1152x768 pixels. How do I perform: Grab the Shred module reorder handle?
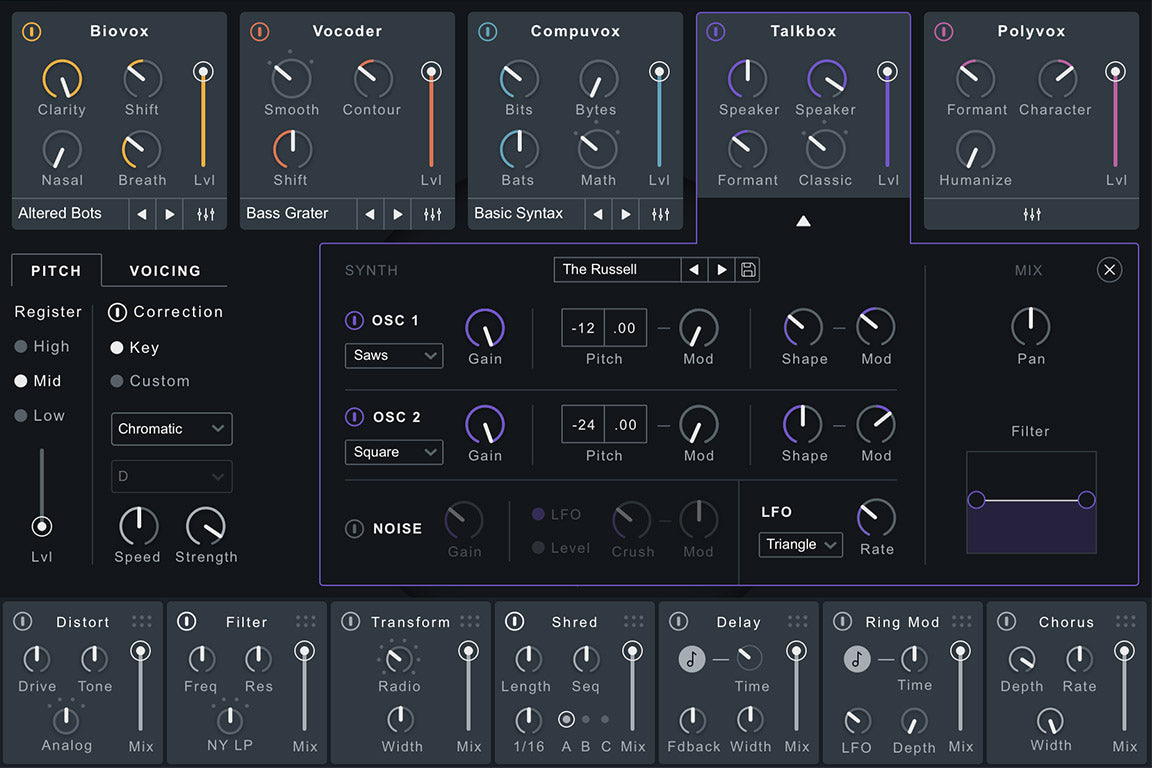633,622
